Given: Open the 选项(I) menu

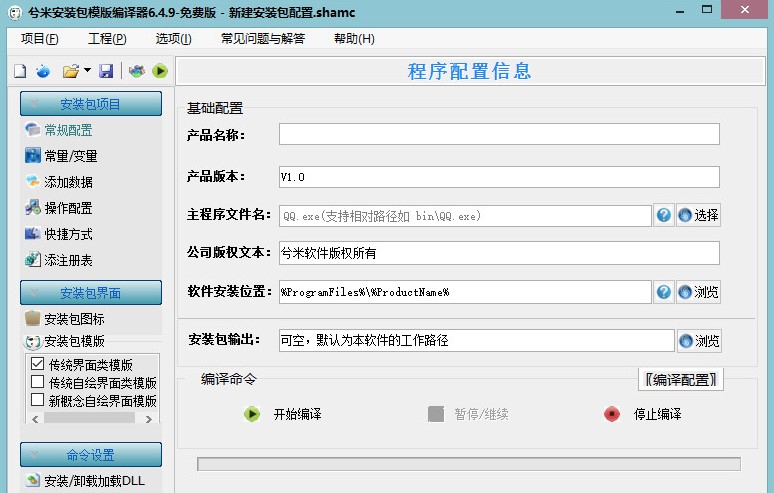Looking at the screenshot, I should pyautogui.click(x=173, y=38).
